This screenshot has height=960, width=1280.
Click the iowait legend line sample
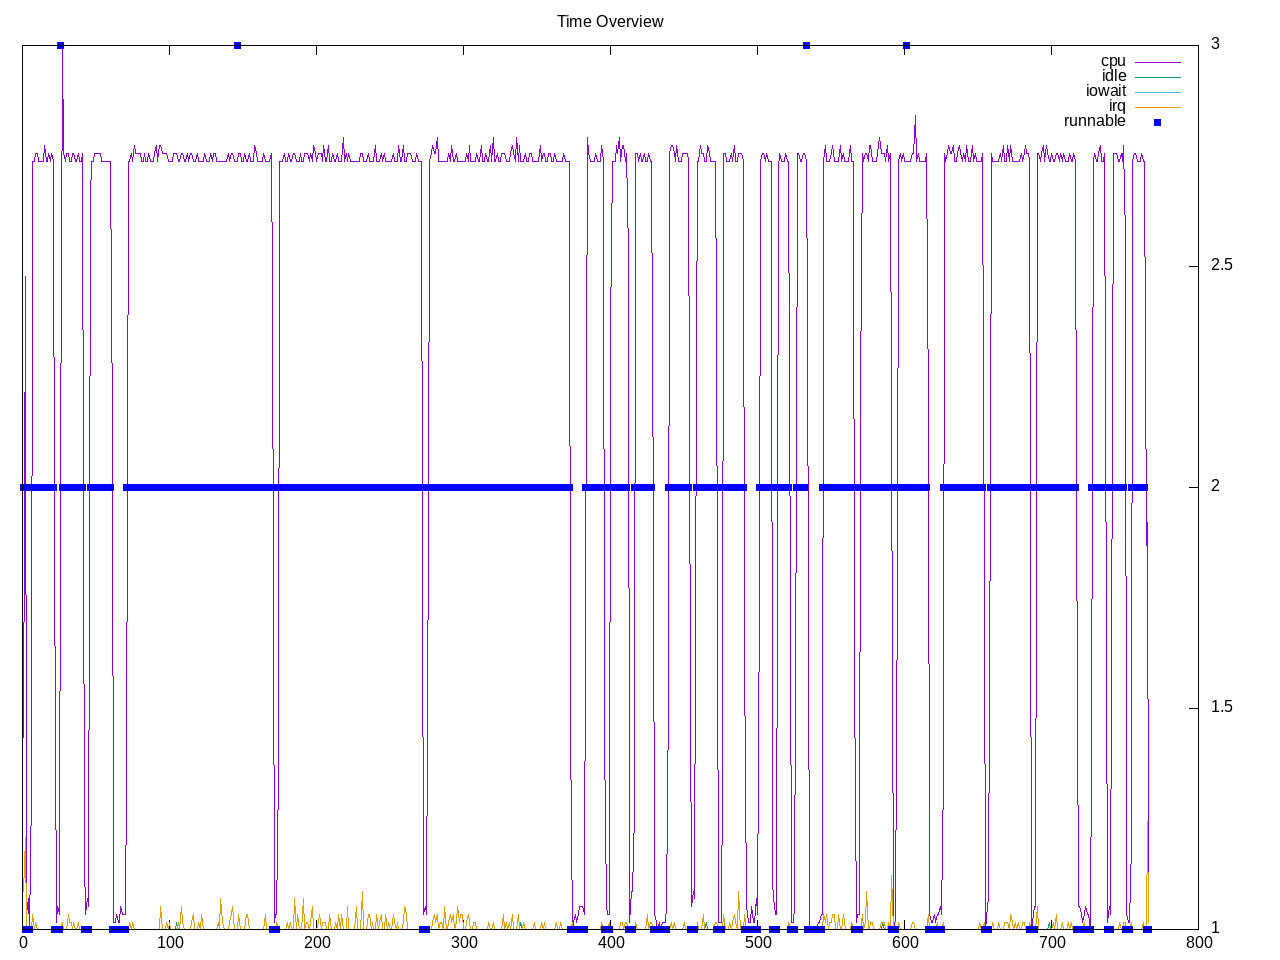1157,92
